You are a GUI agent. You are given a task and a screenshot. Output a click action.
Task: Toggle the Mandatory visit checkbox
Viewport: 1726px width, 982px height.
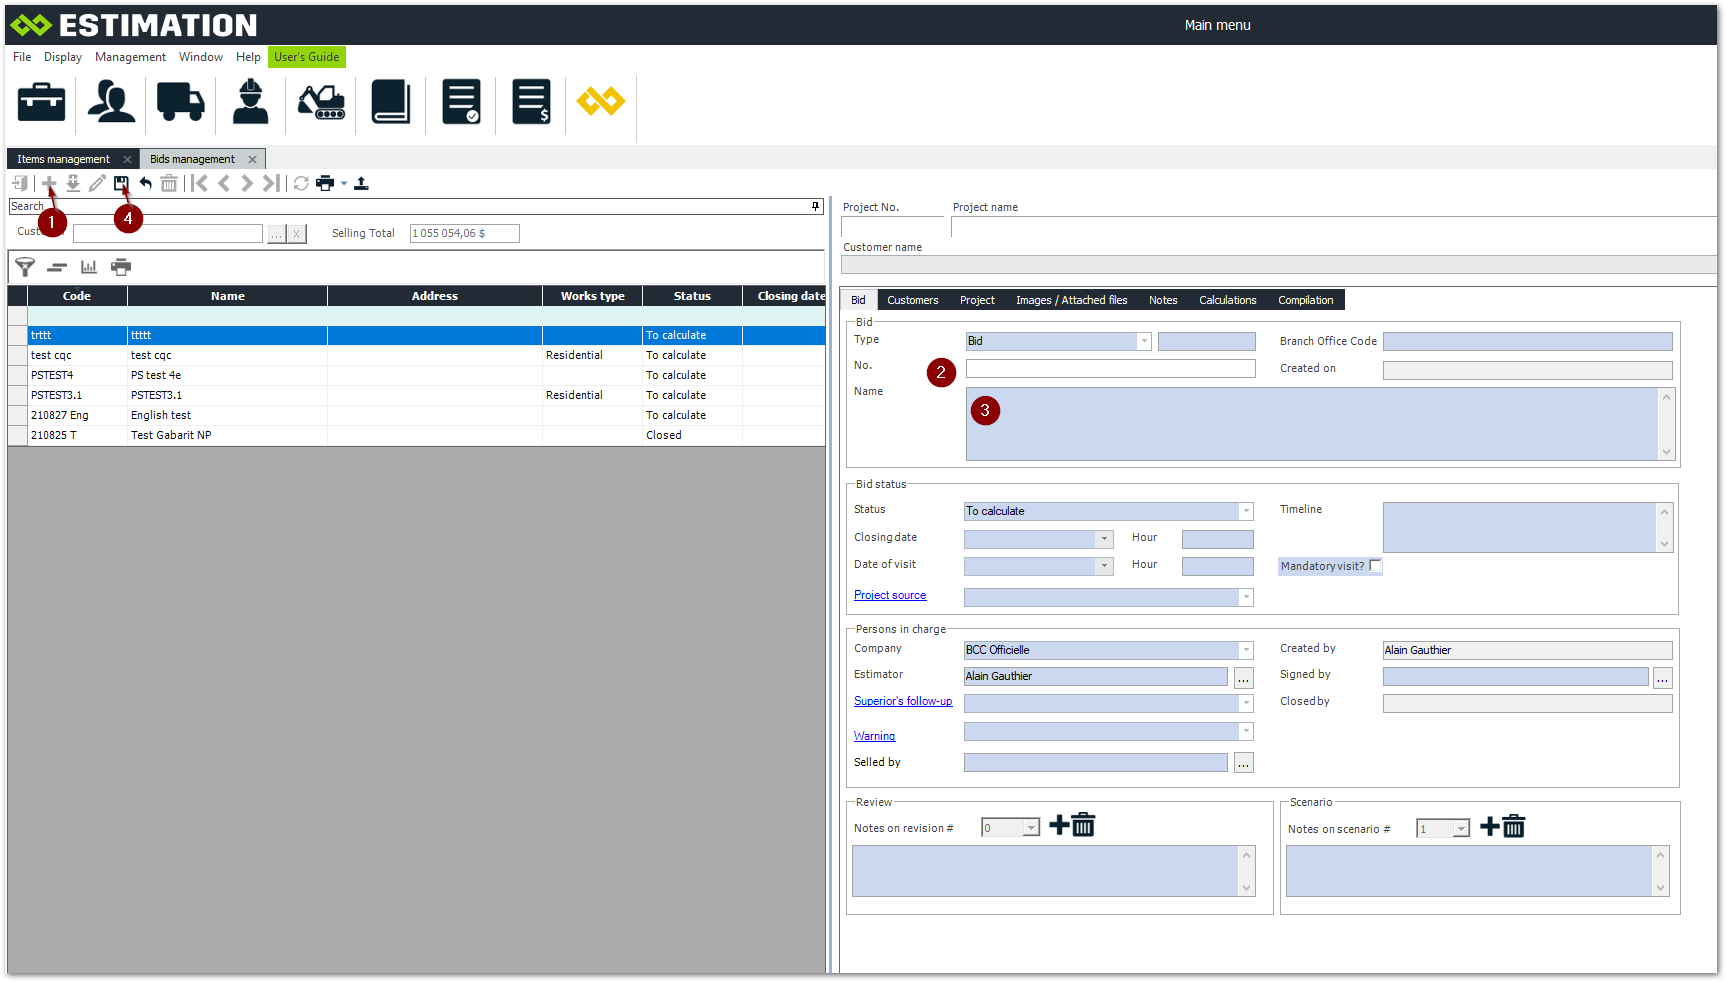pos(1375,566)
